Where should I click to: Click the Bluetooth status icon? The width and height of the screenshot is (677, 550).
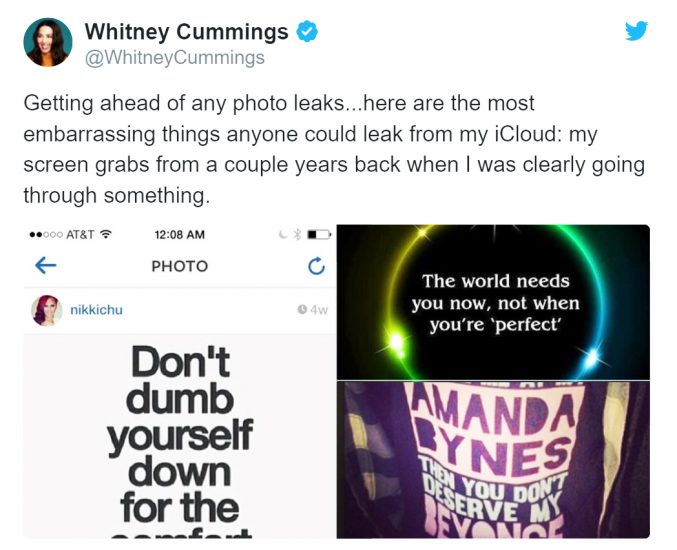[x=297, y=234]
